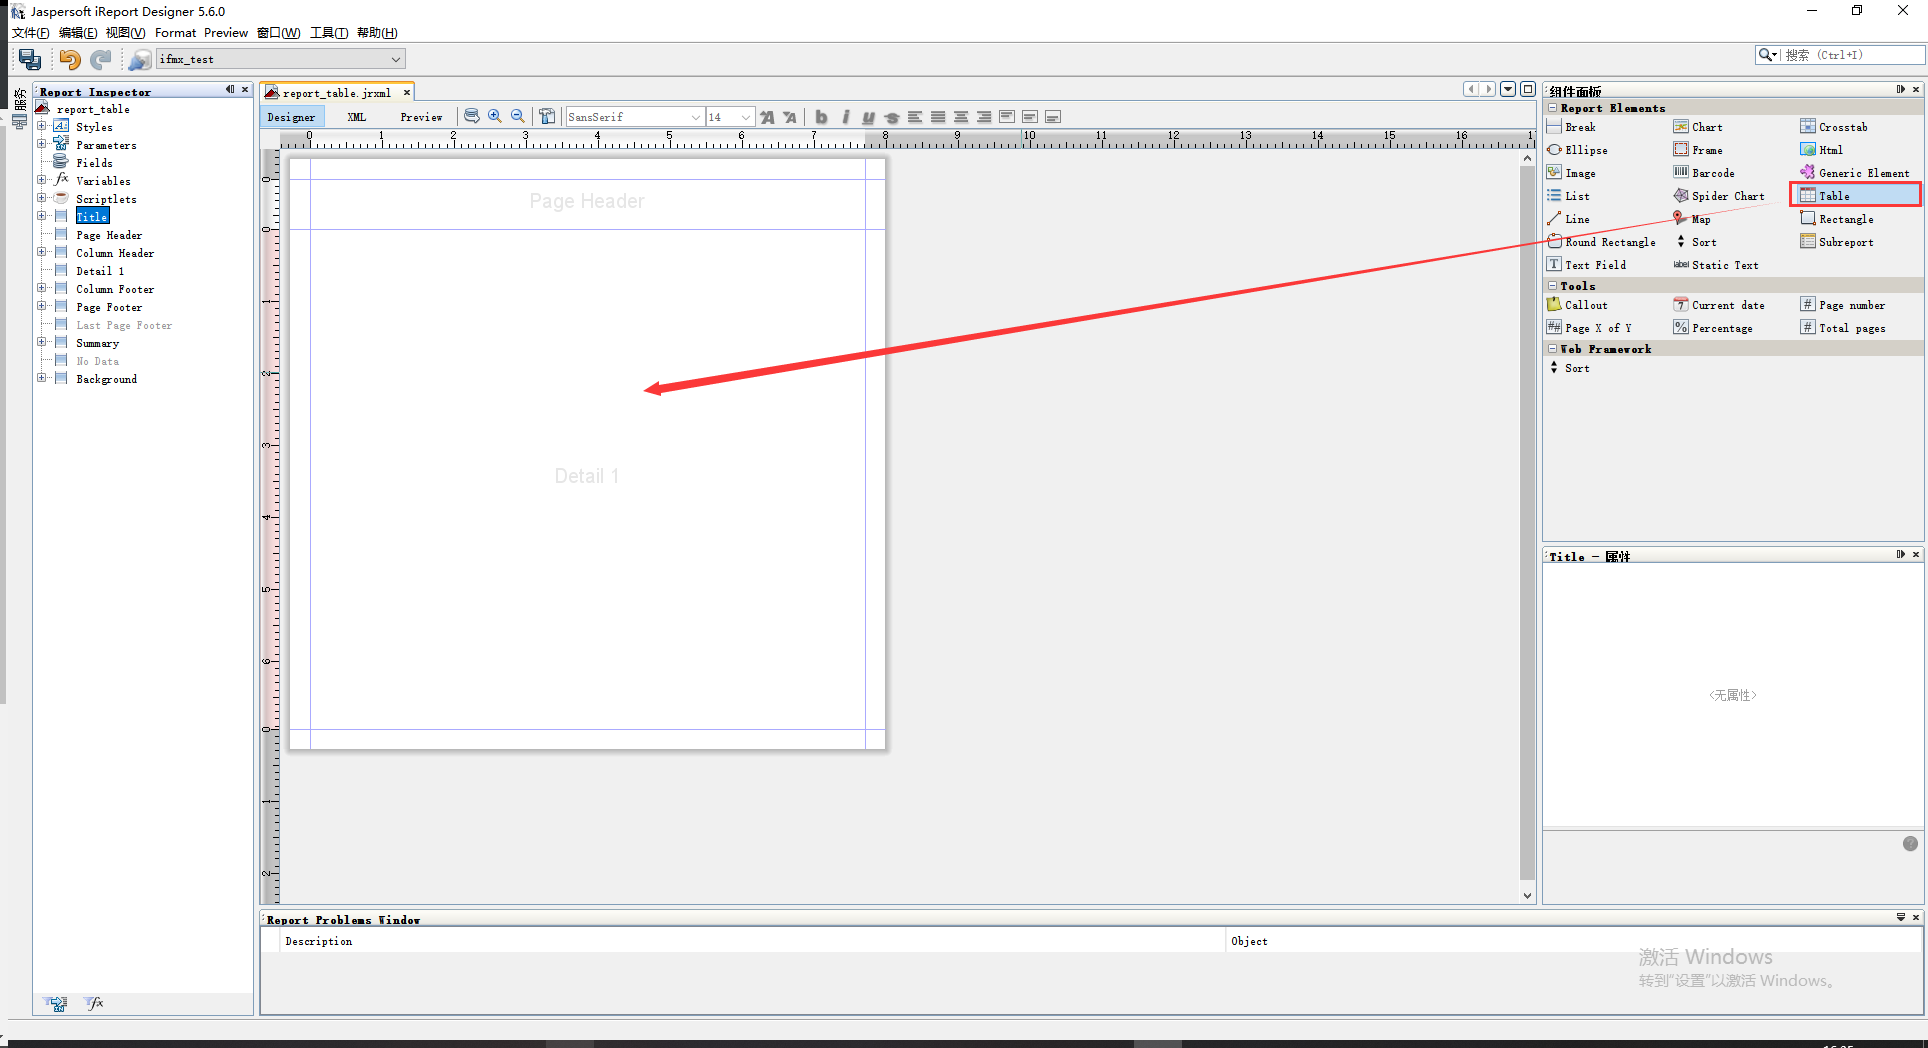Open the Format menu
Screen dimensions: 1928x1048
click(175, 32)
